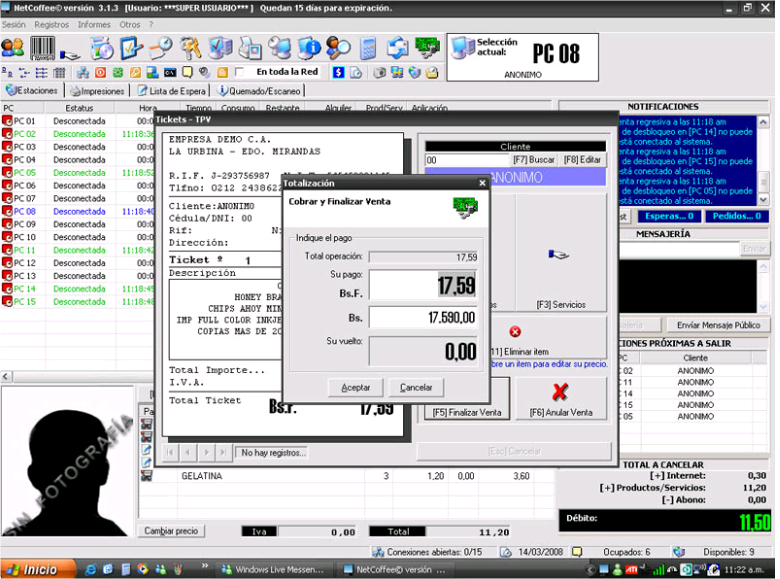Screen dimensions: 780x579
Task: Switch to calendar grid view icon
Action: 59,73
